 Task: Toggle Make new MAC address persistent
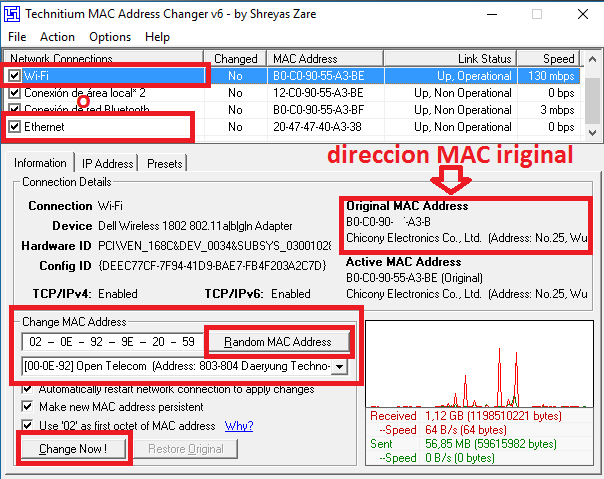coord(27,407)
